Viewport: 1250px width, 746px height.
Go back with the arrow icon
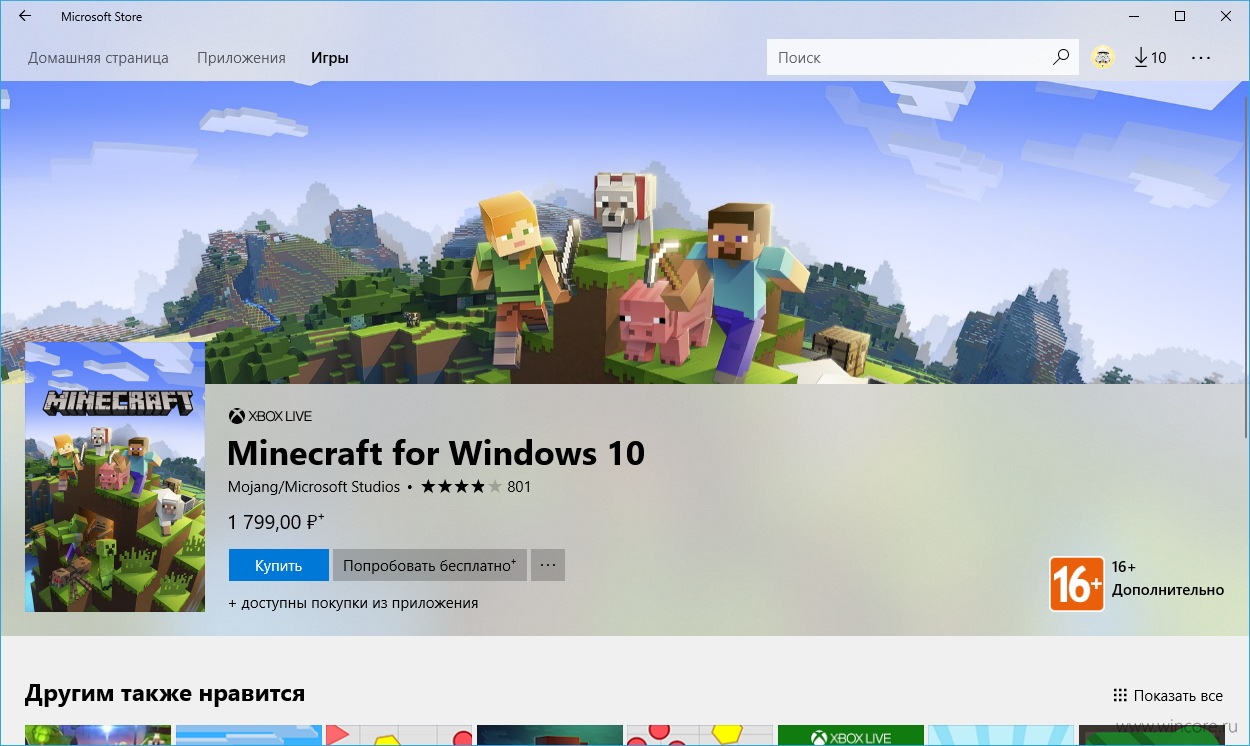(x=24, y=16)
